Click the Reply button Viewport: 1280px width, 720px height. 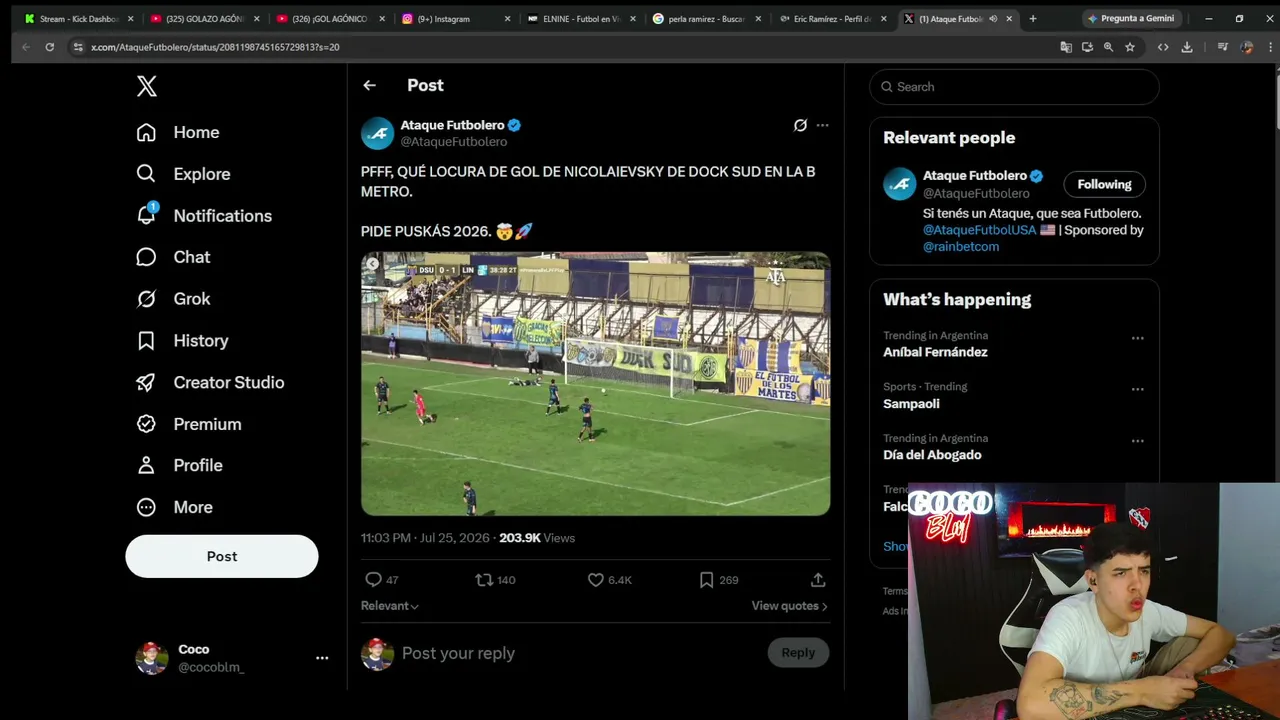[798, 653]
